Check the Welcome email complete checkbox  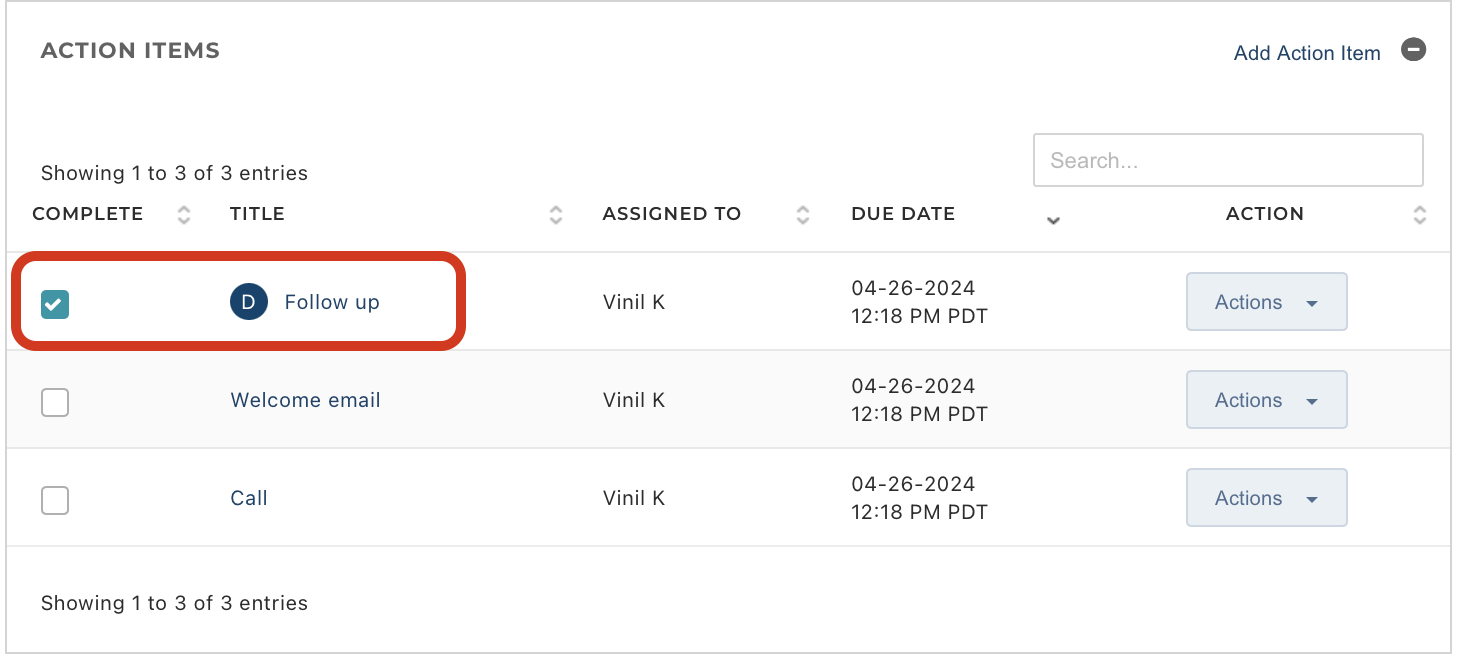point(55,403)
